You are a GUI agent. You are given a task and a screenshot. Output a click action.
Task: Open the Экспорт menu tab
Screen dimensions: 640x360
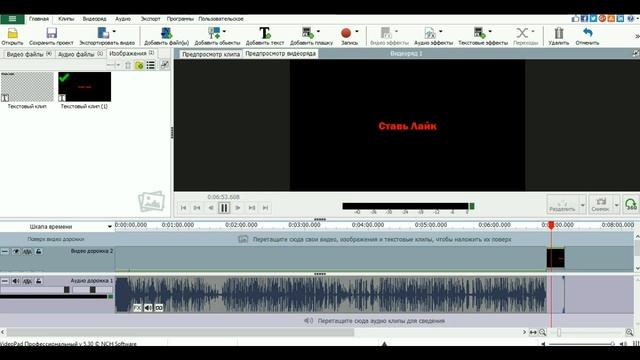[151, 19]
